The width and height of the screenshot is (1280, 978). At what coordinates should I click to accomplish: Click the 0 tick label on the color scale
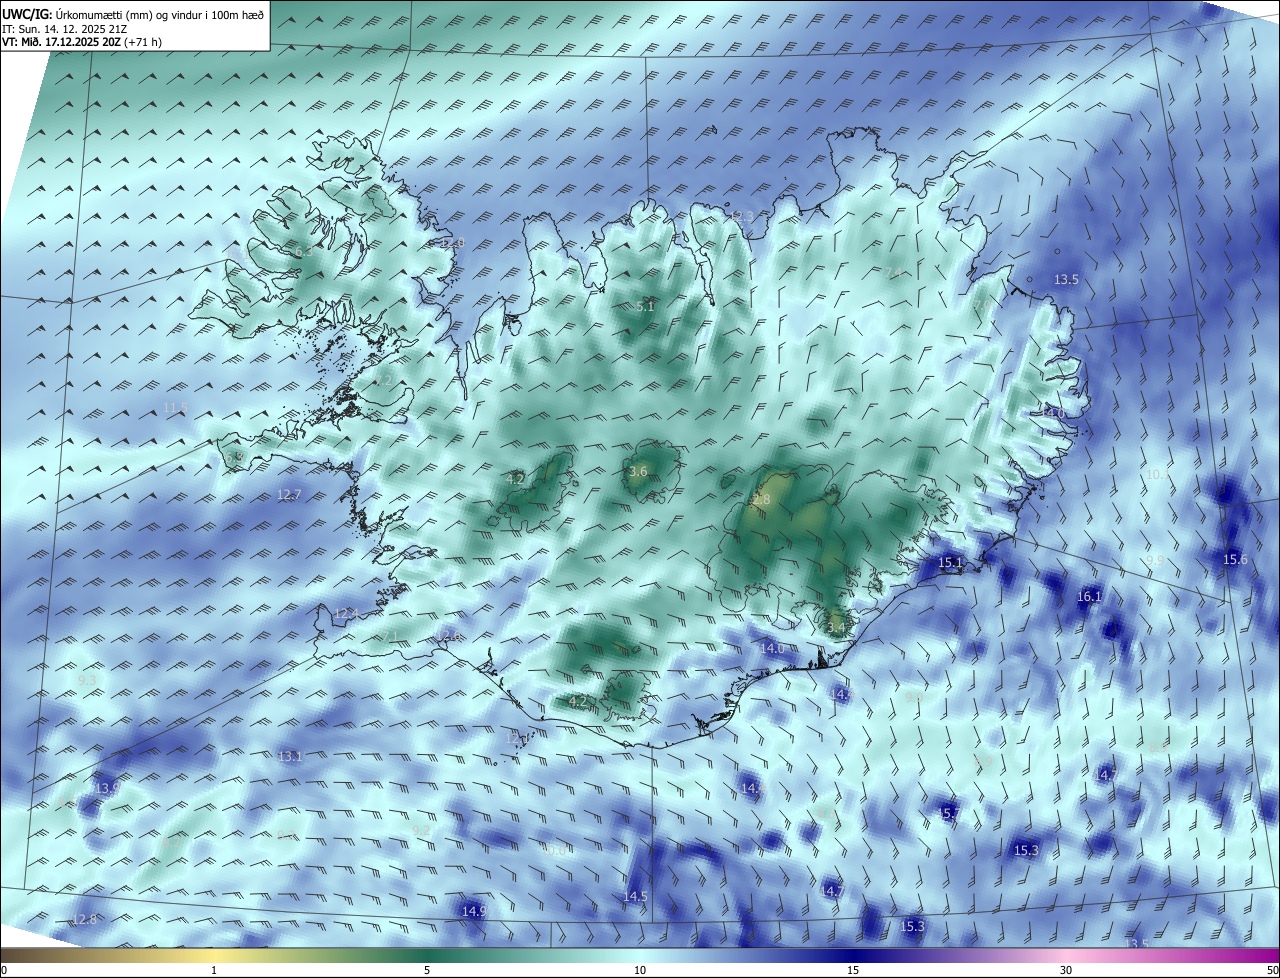(x=4, y=970)
